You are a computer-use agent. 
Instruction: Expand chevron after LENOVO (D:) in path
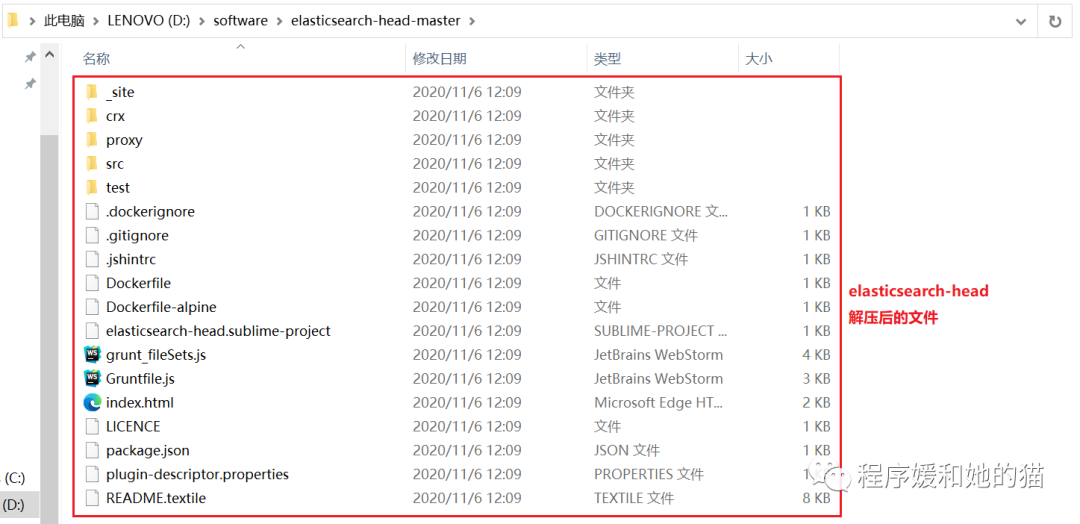coord(202,21)
